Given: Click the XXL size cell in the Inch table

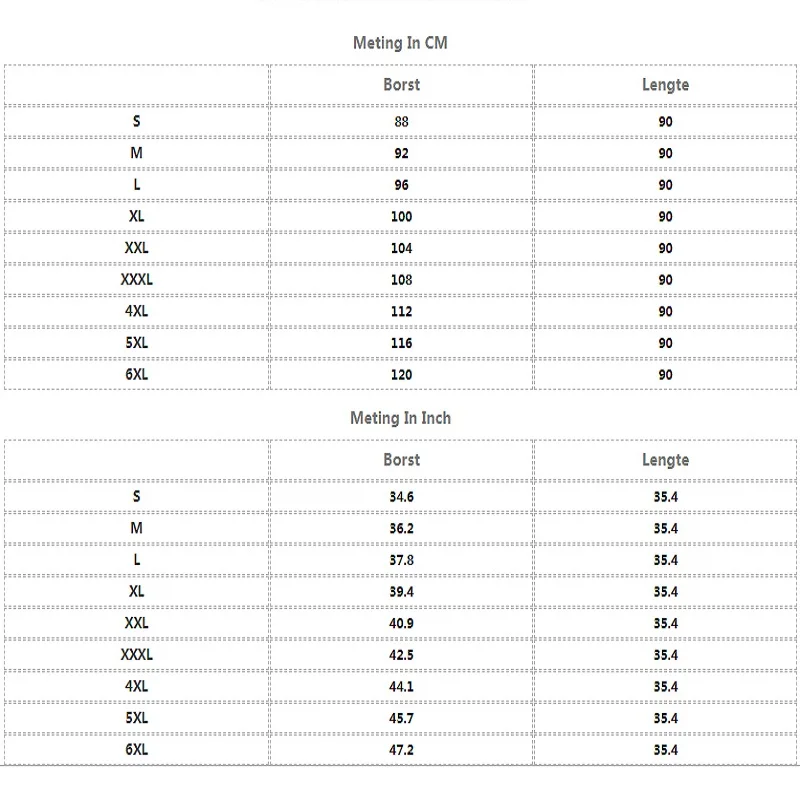Looking at the screenshot, I should pos(137,623).
